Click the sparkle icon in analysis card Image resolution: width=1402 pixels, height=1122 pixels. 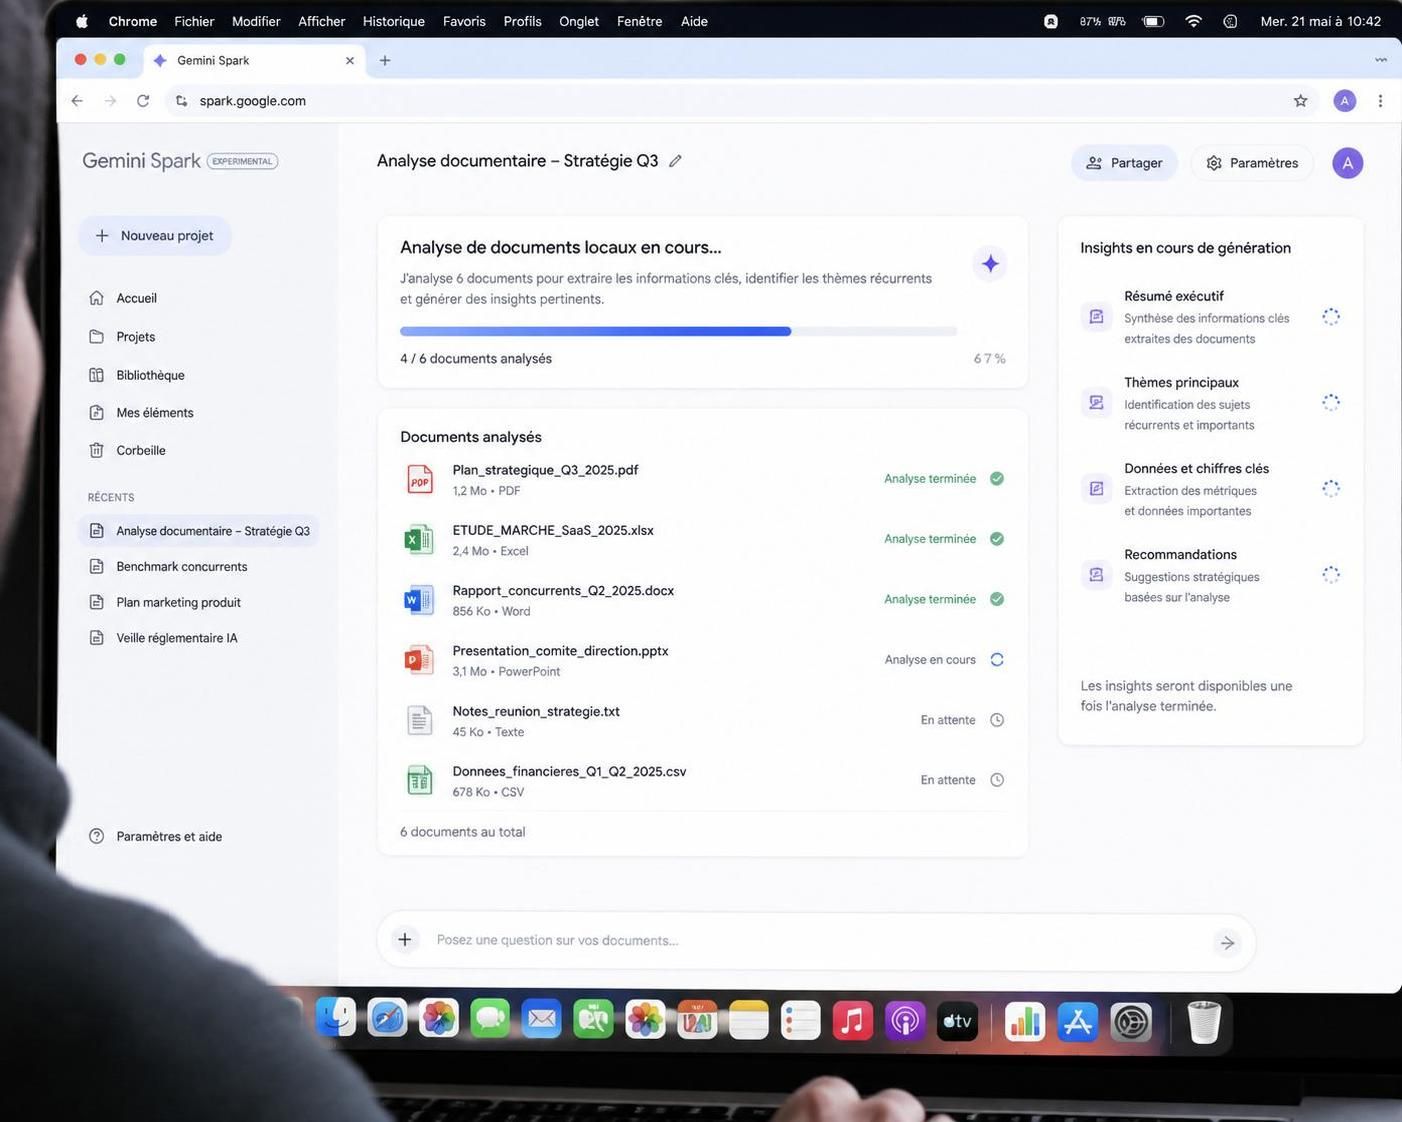point(989,264)
